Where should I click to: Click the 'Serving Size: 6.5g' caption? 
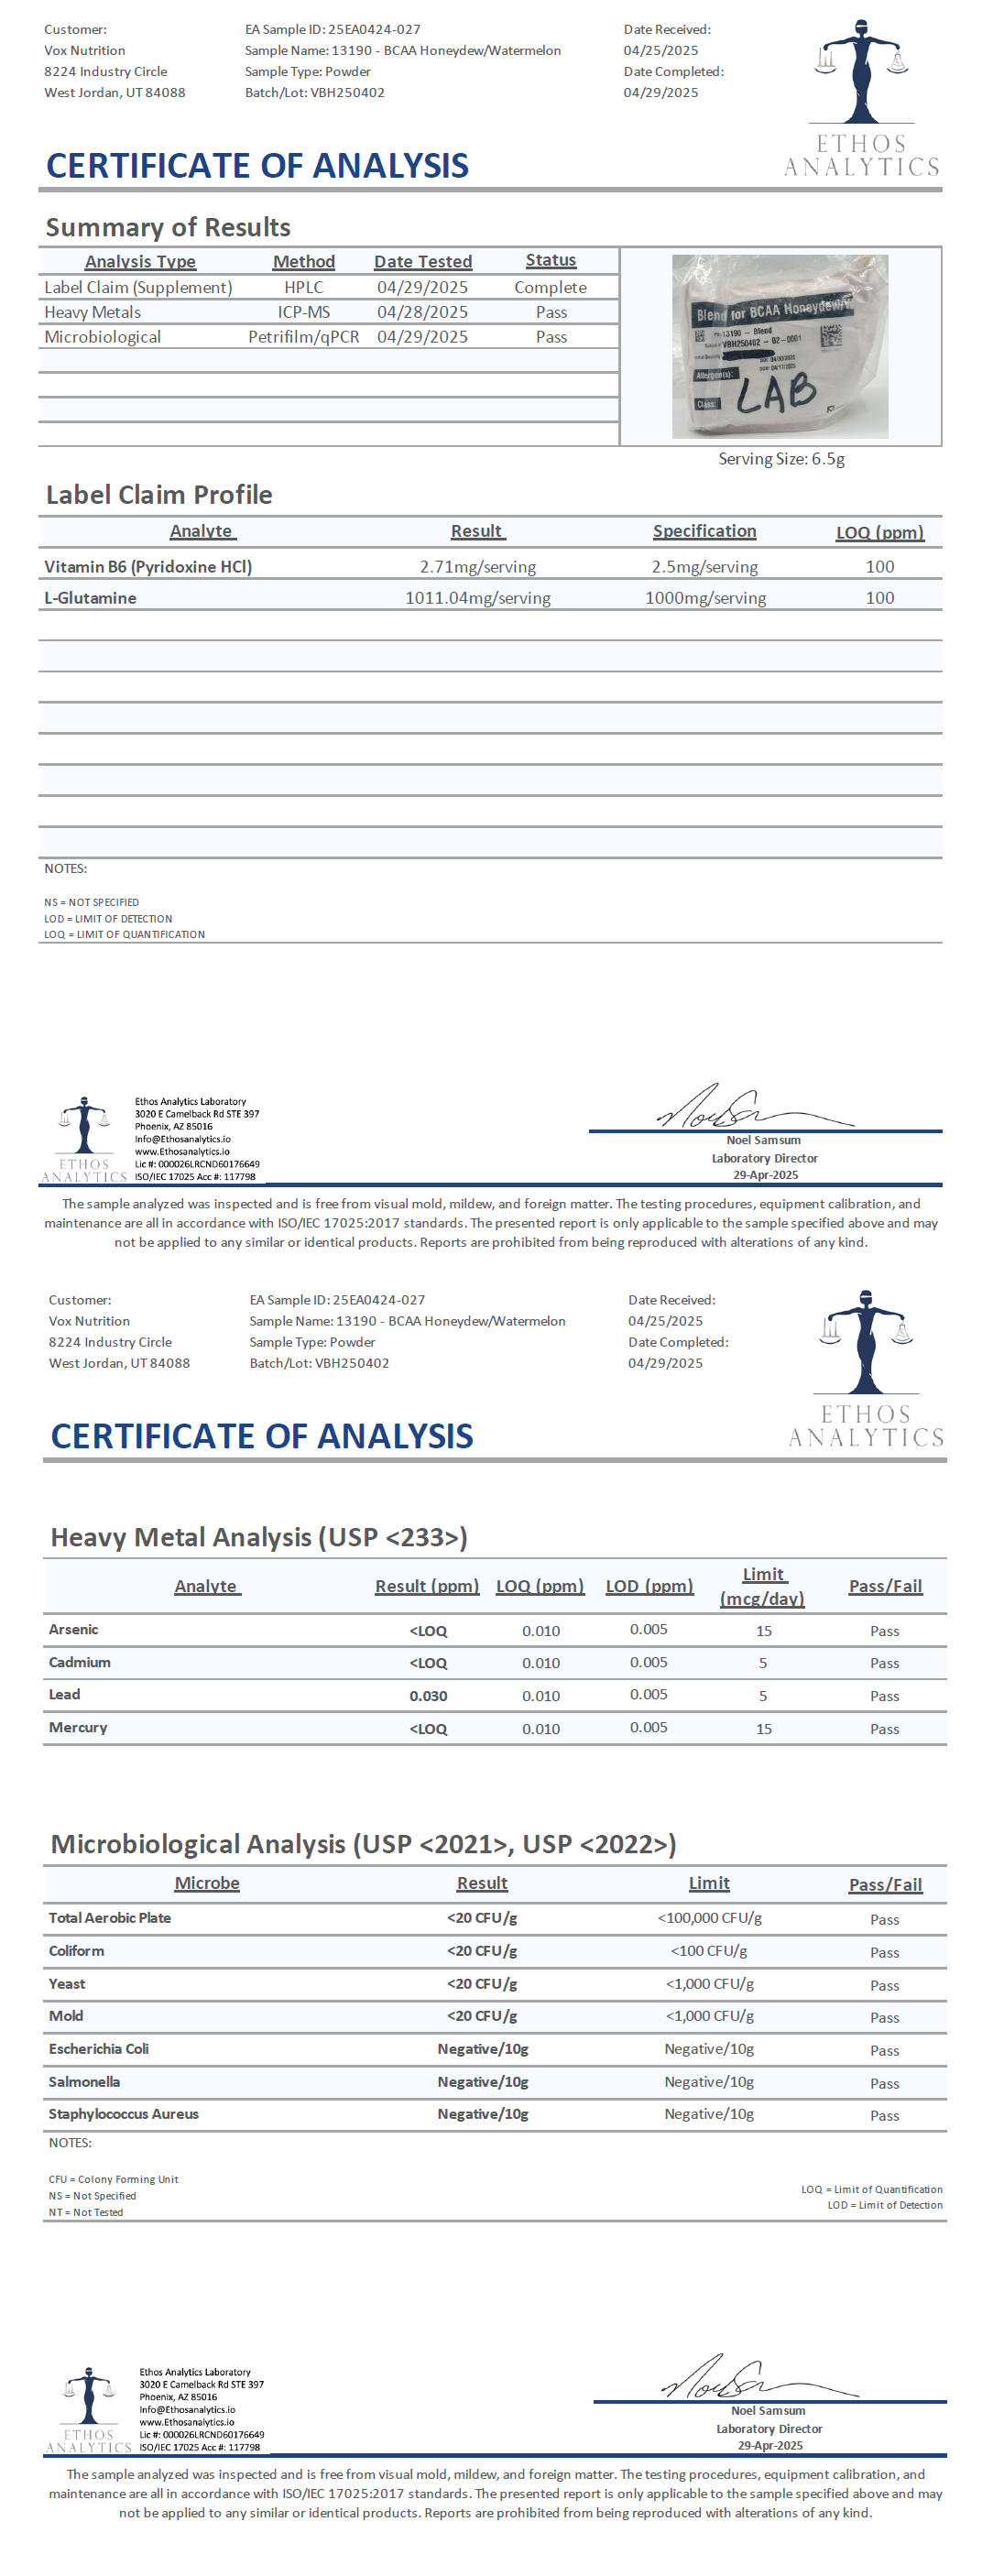[x=781, y=459]
